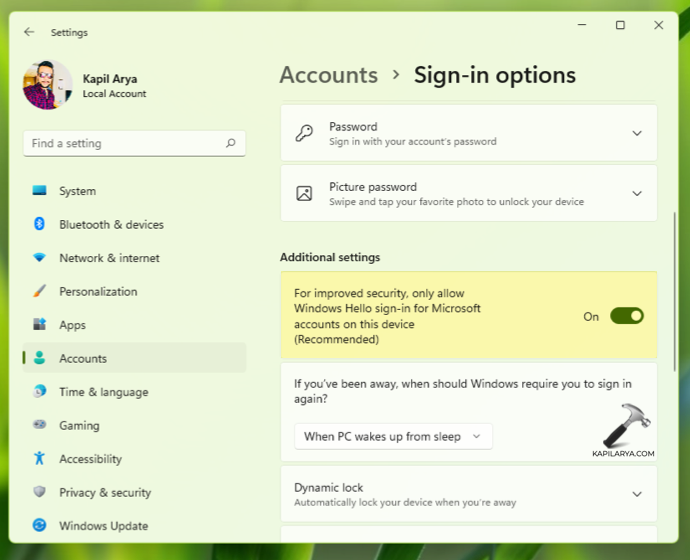Screen dimensions: 690x560
Task: Select the Bluetooth icon in sidebar
Action: 39,224
